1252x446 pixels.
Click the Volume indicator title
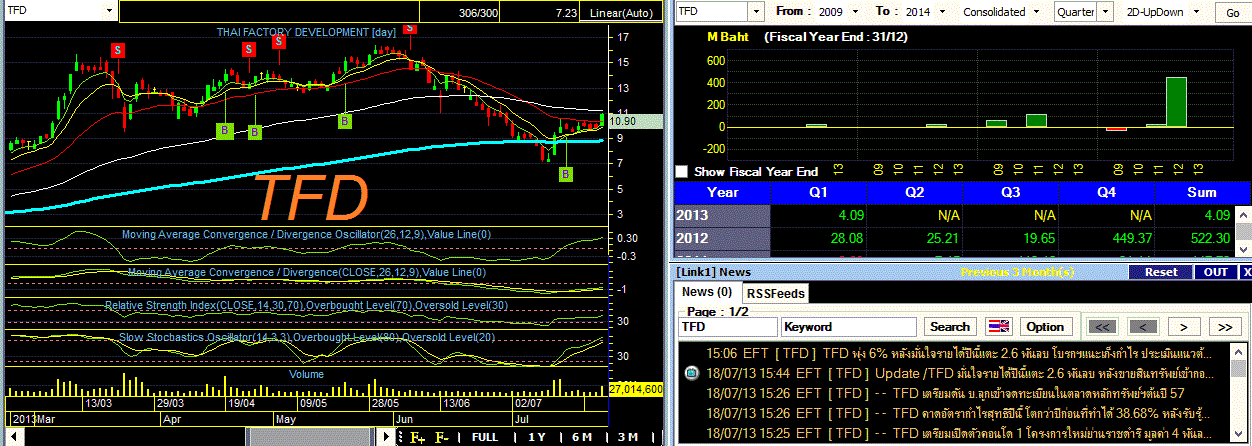click(x=306, y=374)
